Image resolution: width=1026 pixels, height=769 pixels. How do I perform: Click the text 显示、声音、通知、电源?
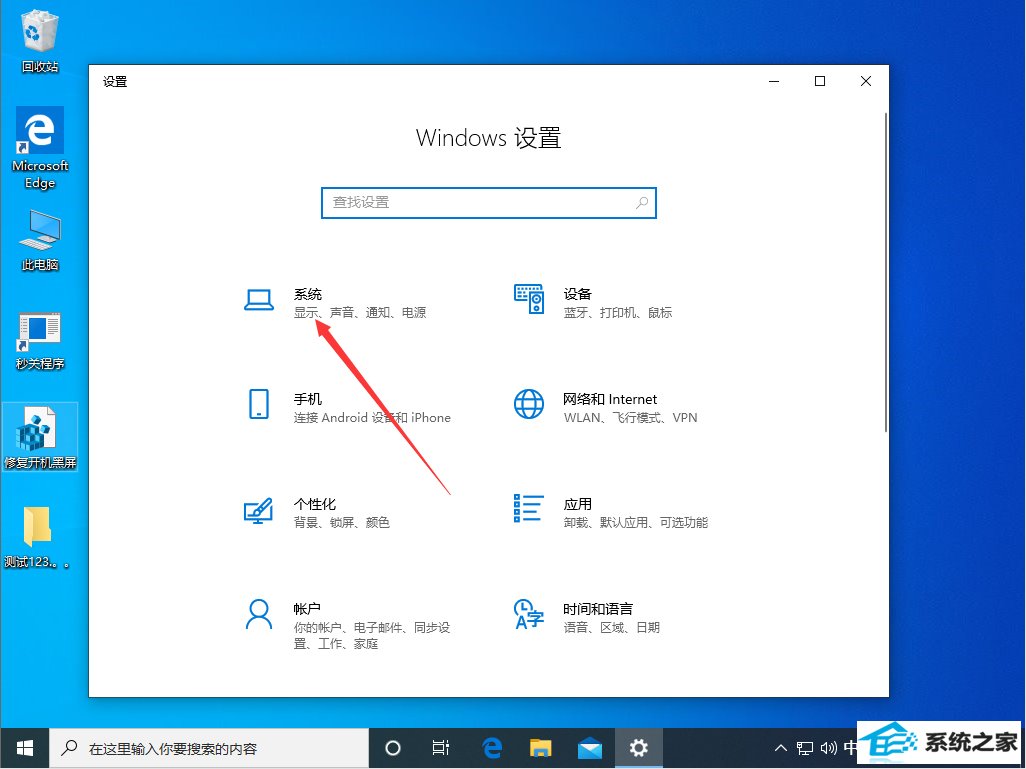point(360,313)
